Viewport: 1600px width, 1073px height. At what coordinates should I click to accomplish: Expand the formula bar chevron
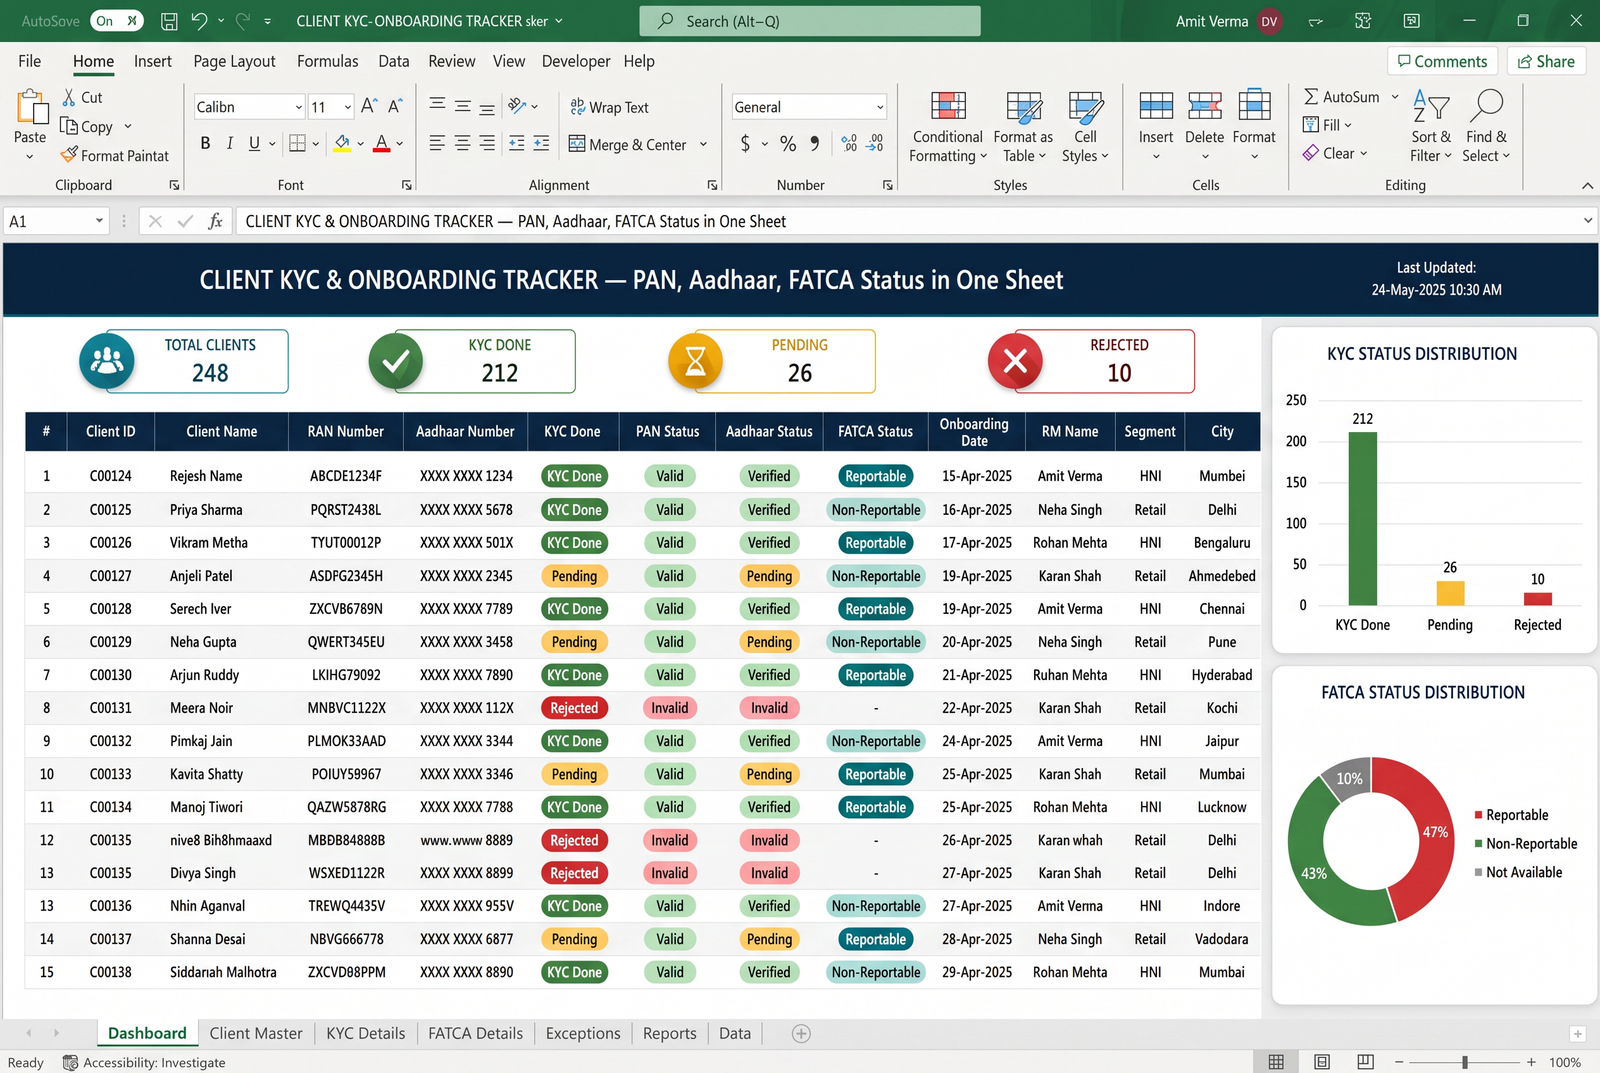1587,221
